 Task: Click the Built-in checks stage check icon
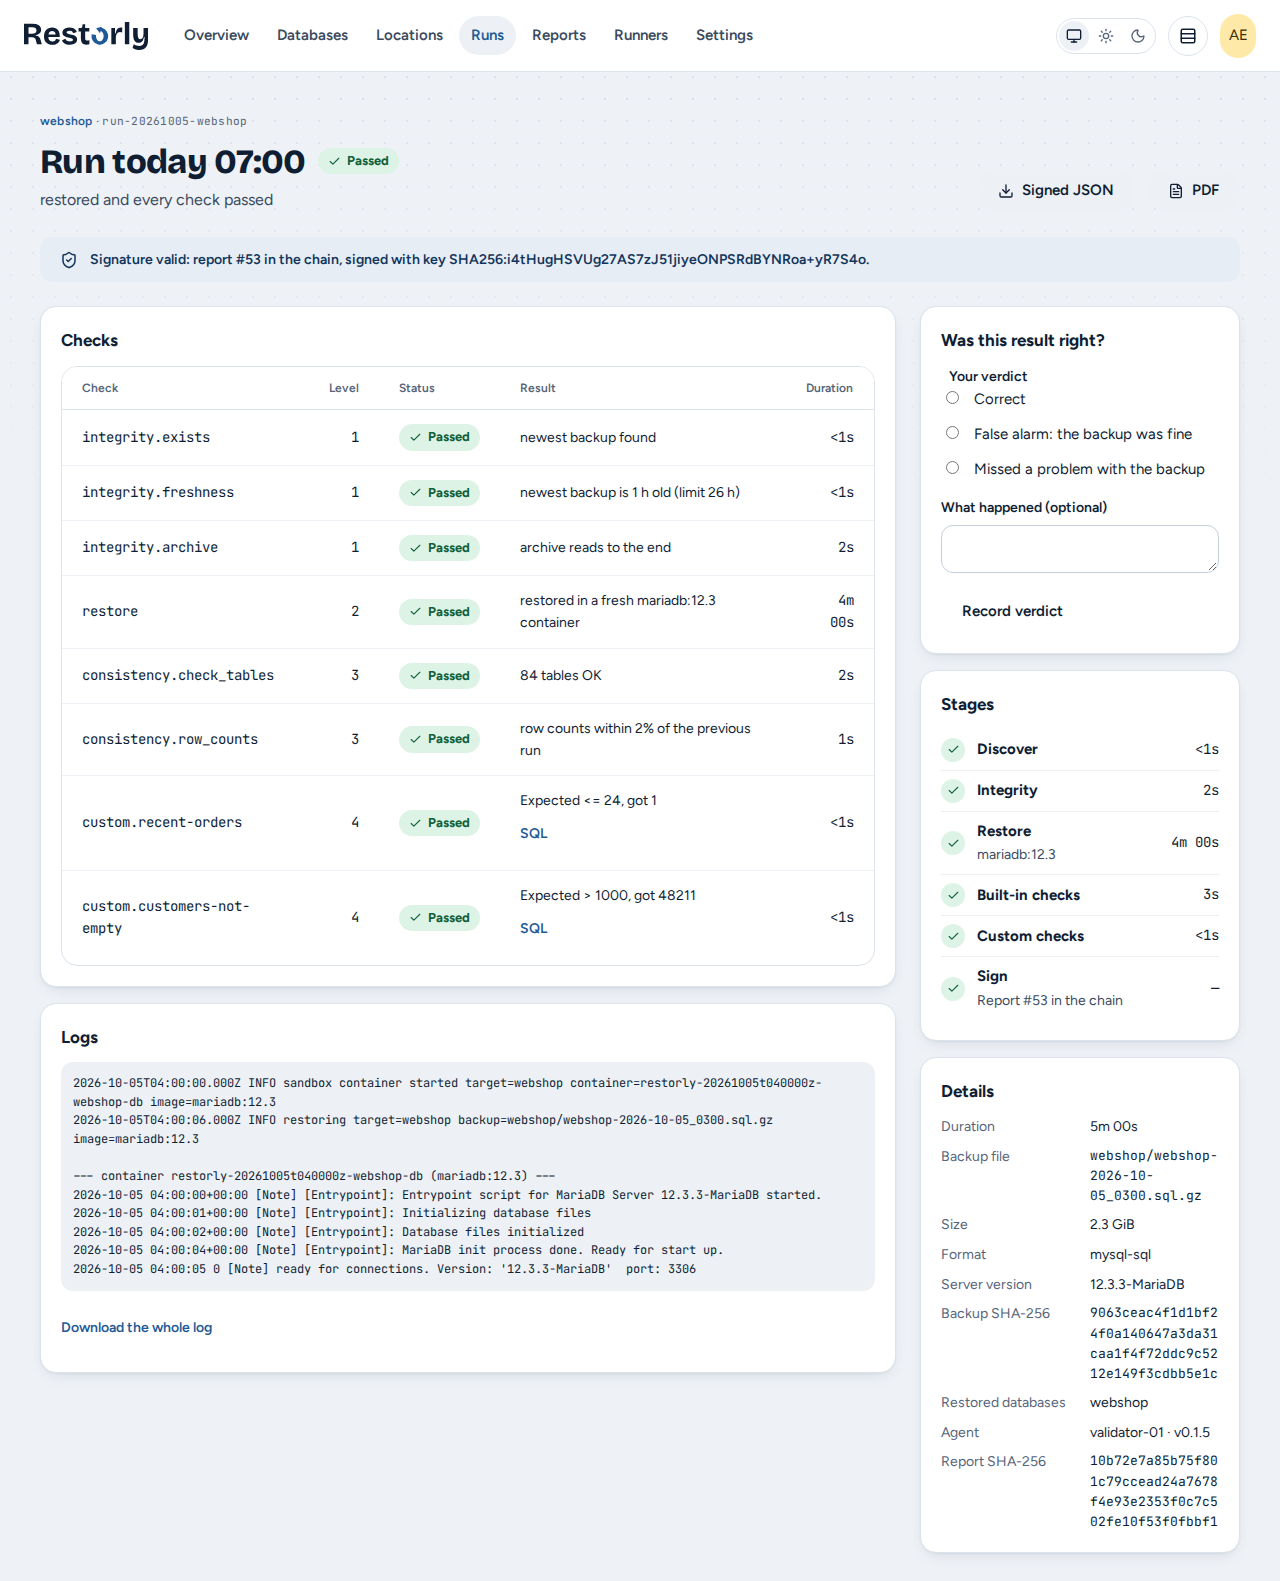[x=953, y=895]
